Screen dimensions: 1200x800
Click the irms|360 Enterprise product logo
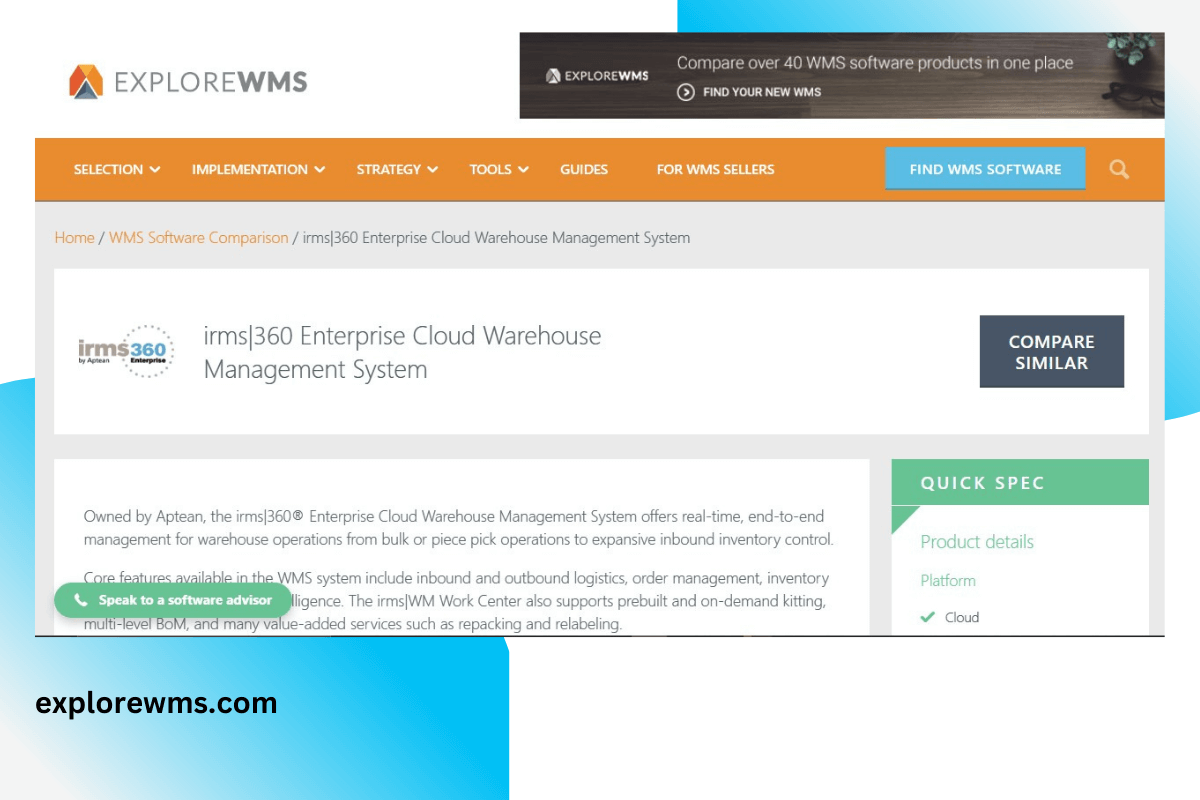tap(126, 351)
